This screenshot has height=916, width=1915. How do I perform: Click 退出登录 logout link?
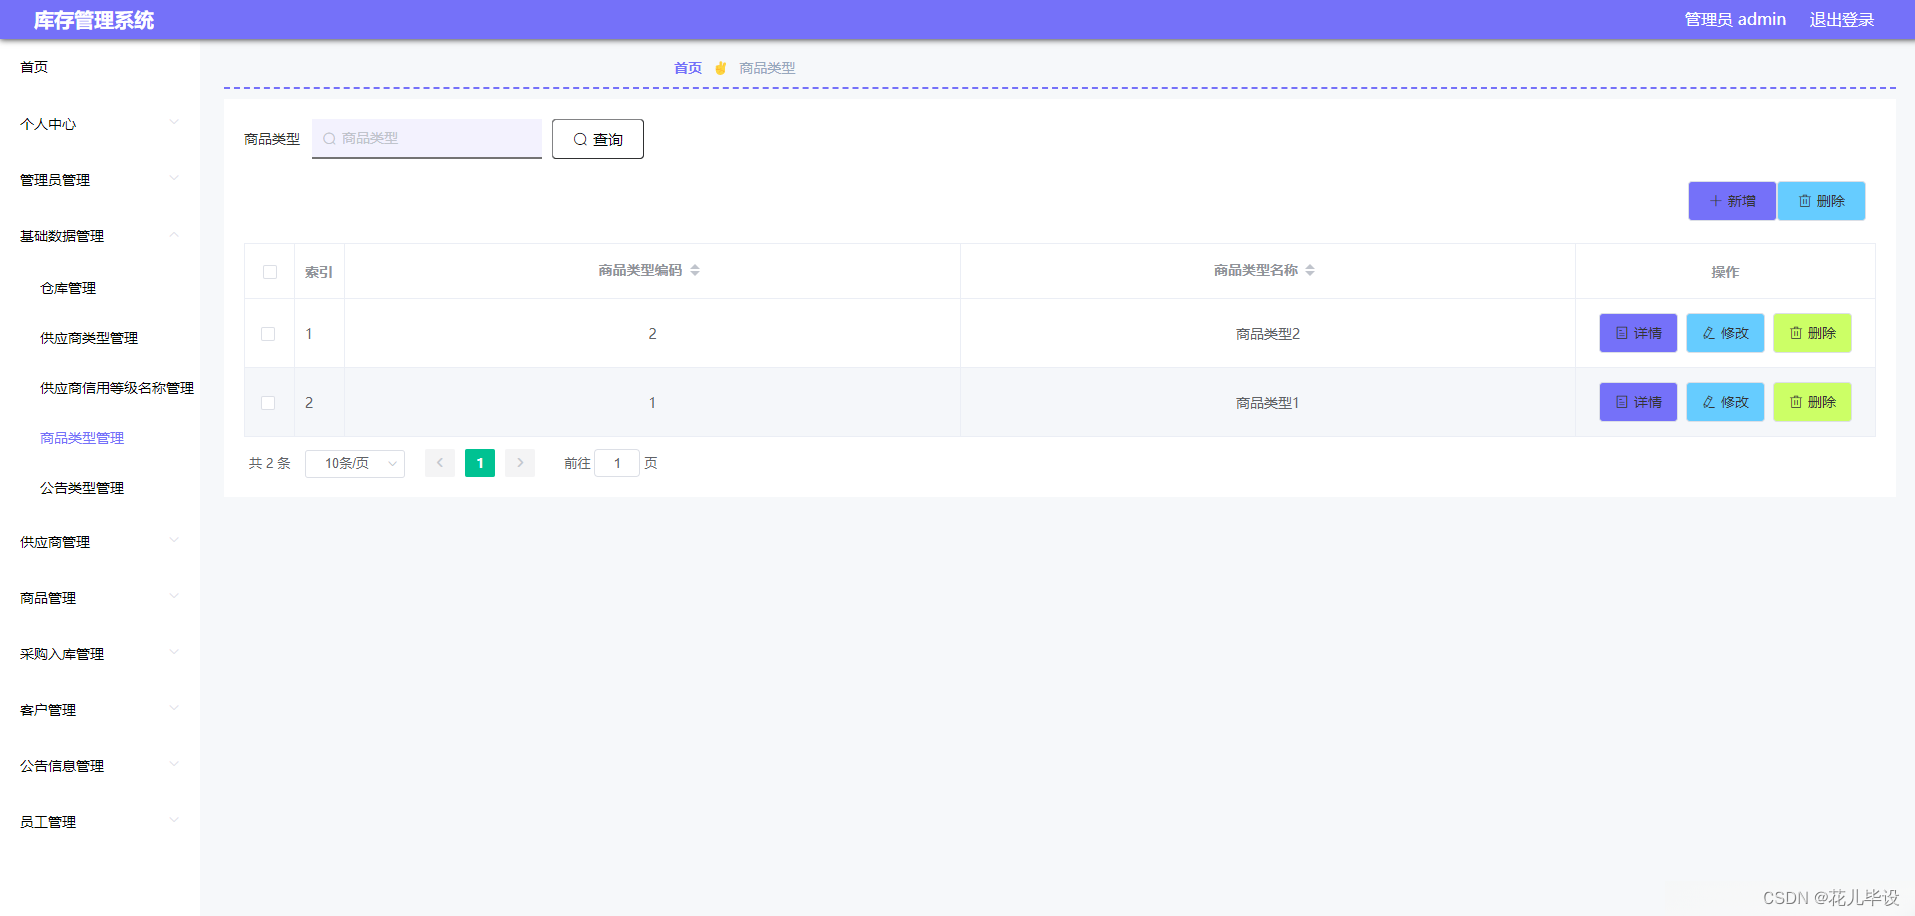click(x=1842, y=20)
